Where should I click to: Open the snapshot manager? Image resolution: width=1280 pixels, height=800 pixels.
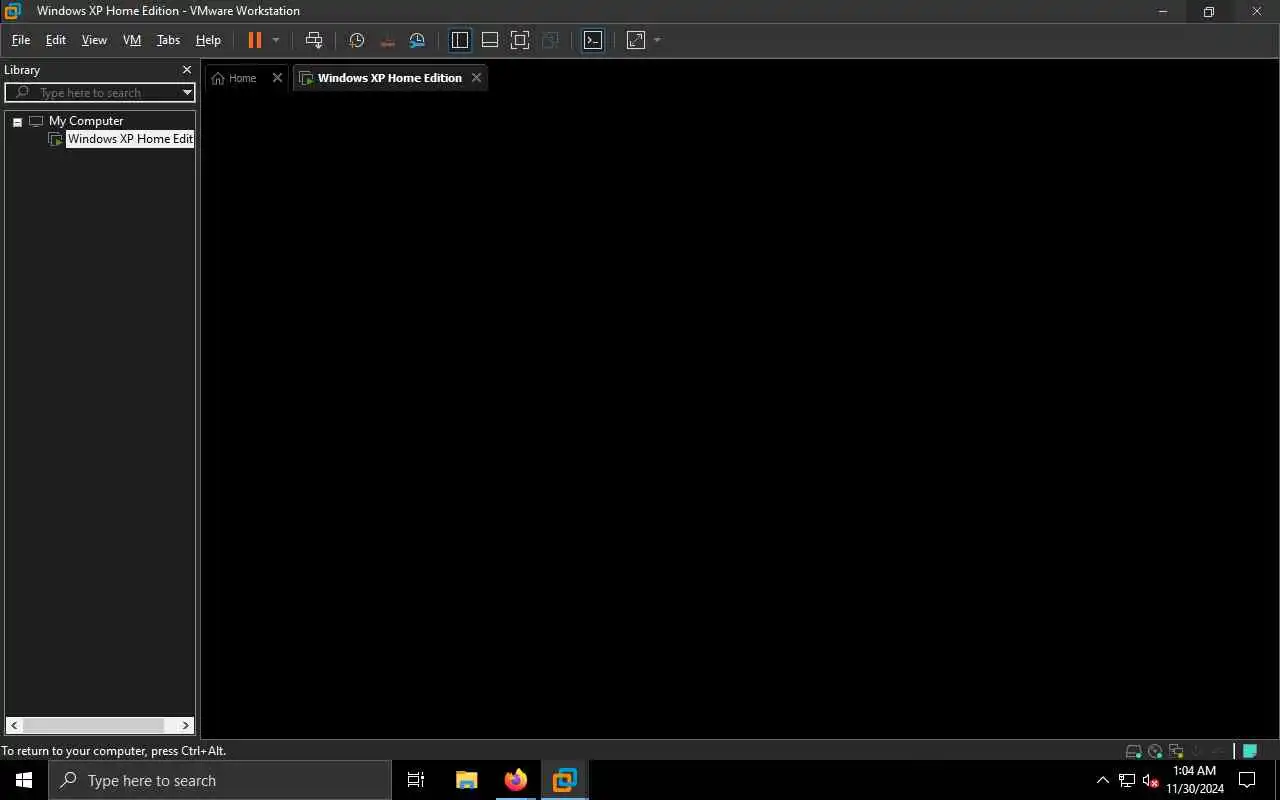418,40
